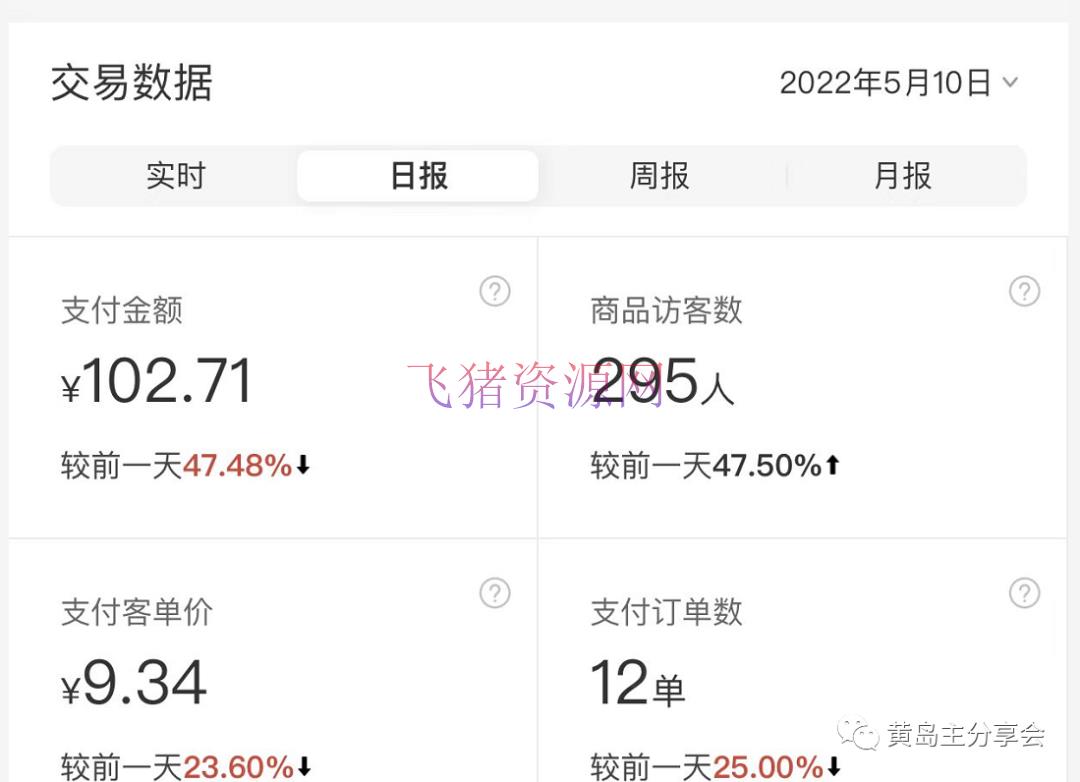The width and height of the screenshot is (1080, 782).
Task: Click the downward arrow next to 23.60%
Action: pyautogui.click(x=303, y=768)
